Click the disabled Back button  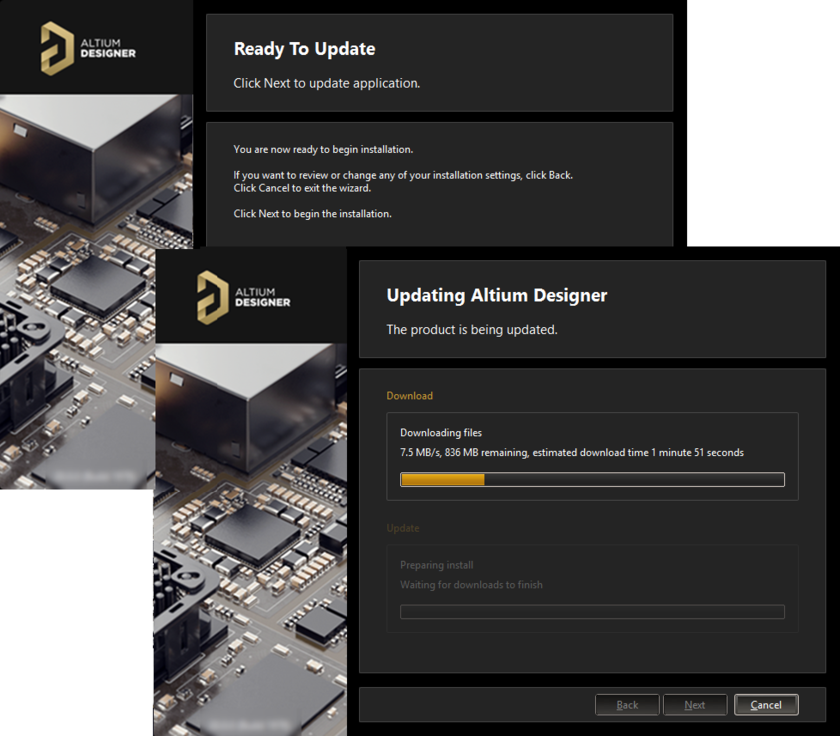(x=627, y=704)
